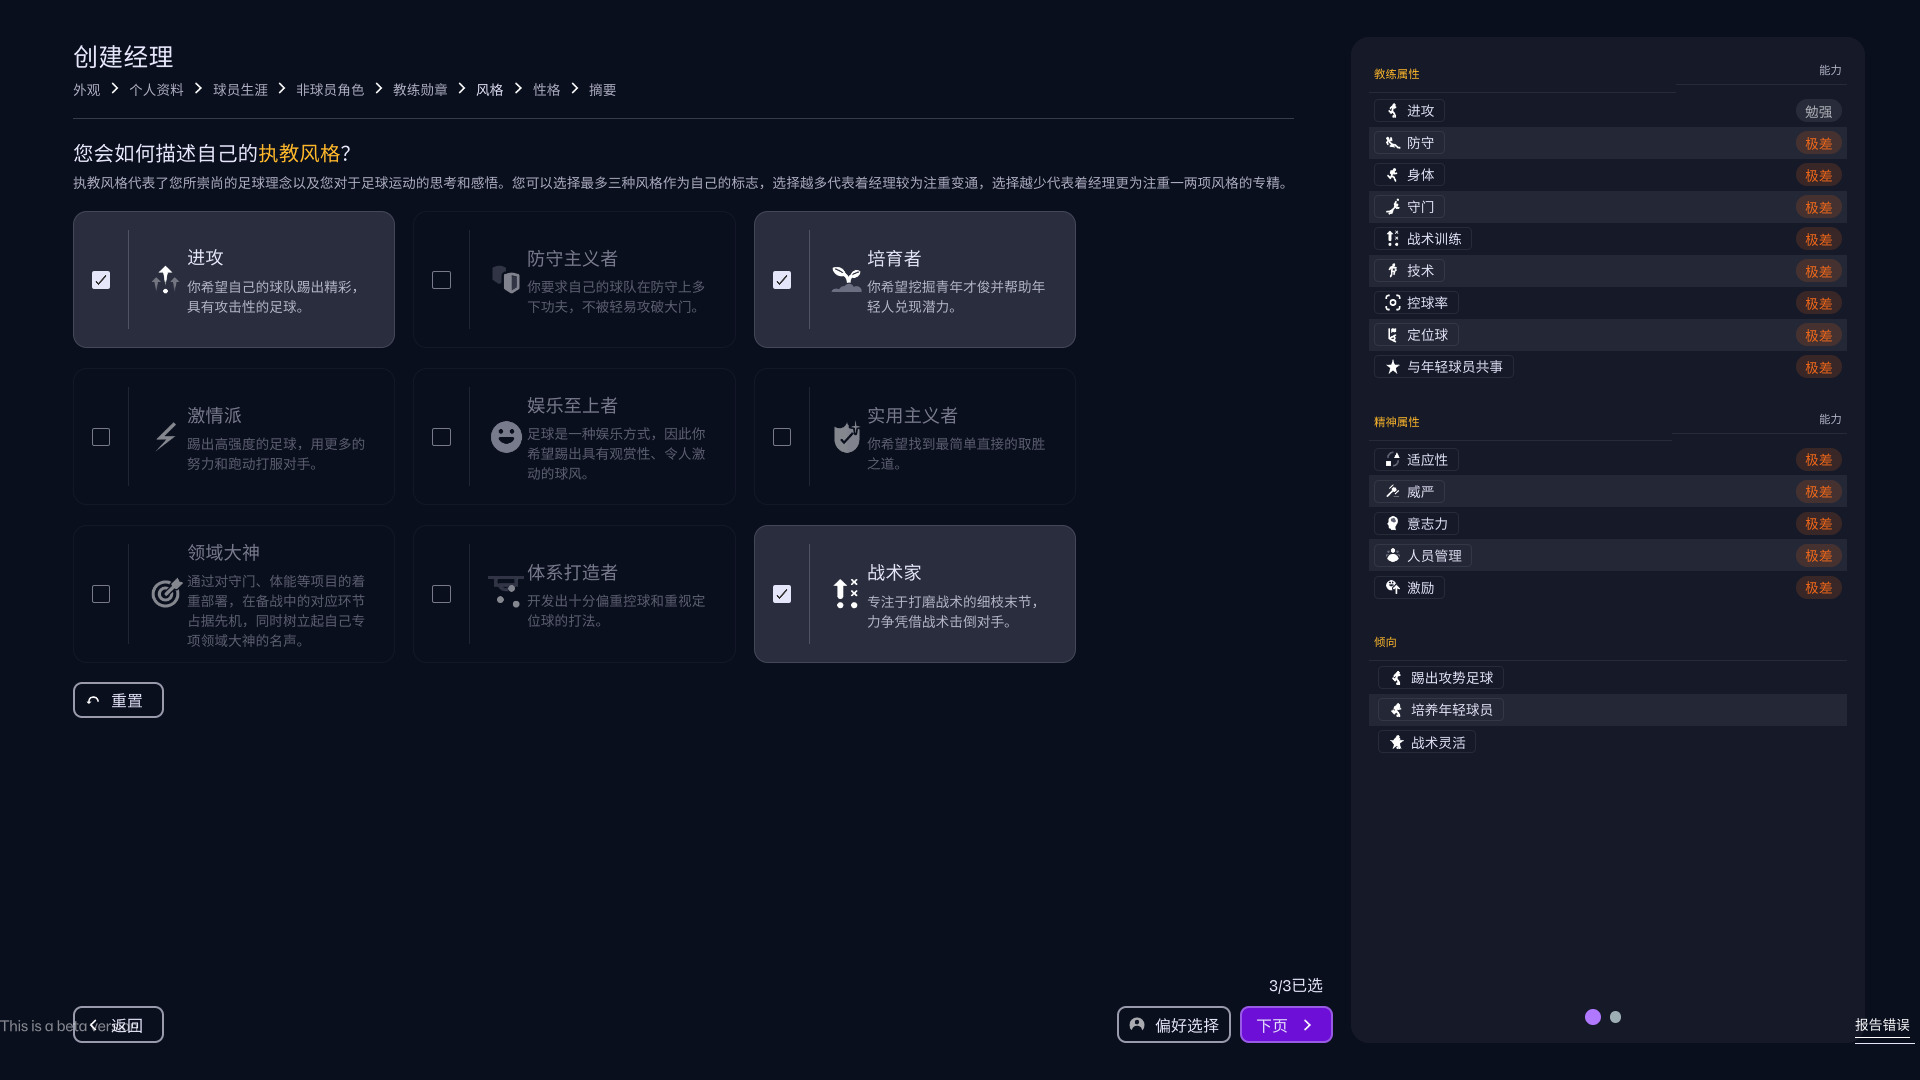Click the shield icon on 防守主义者 card
Image resolution: width=1920 pixels, height=1080 pixels.
coord(506,280)
